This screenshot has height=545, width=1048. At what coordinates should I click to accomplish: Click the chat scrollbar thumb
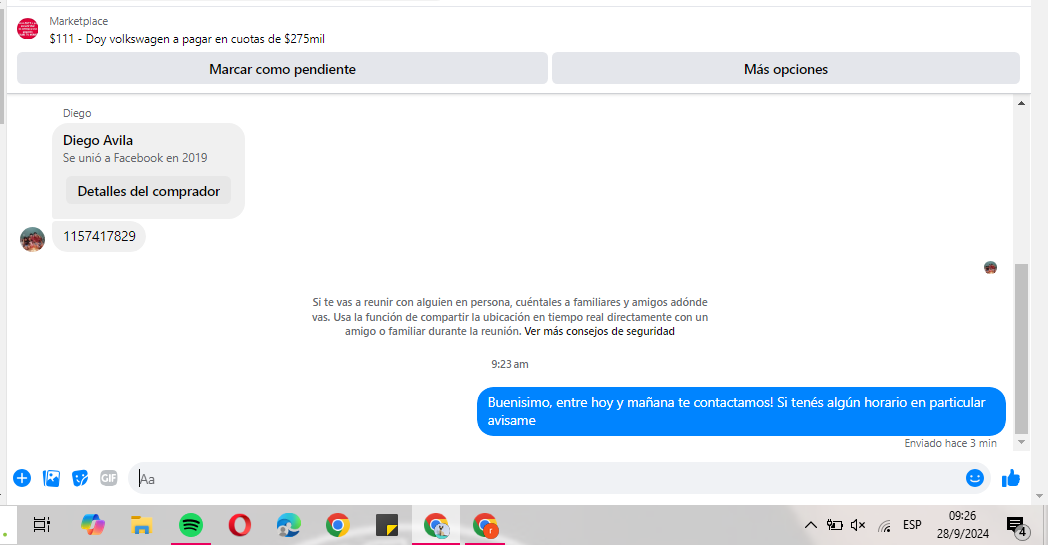point(1021,348)
